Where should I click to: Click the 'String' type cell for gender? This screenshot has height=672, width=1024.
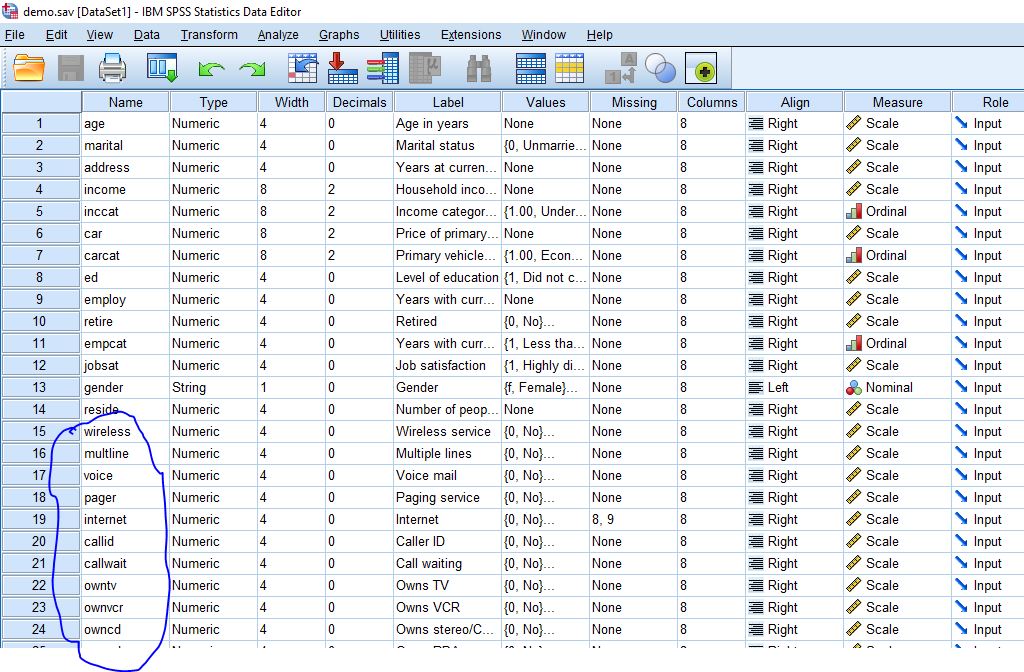pos(214,387)
